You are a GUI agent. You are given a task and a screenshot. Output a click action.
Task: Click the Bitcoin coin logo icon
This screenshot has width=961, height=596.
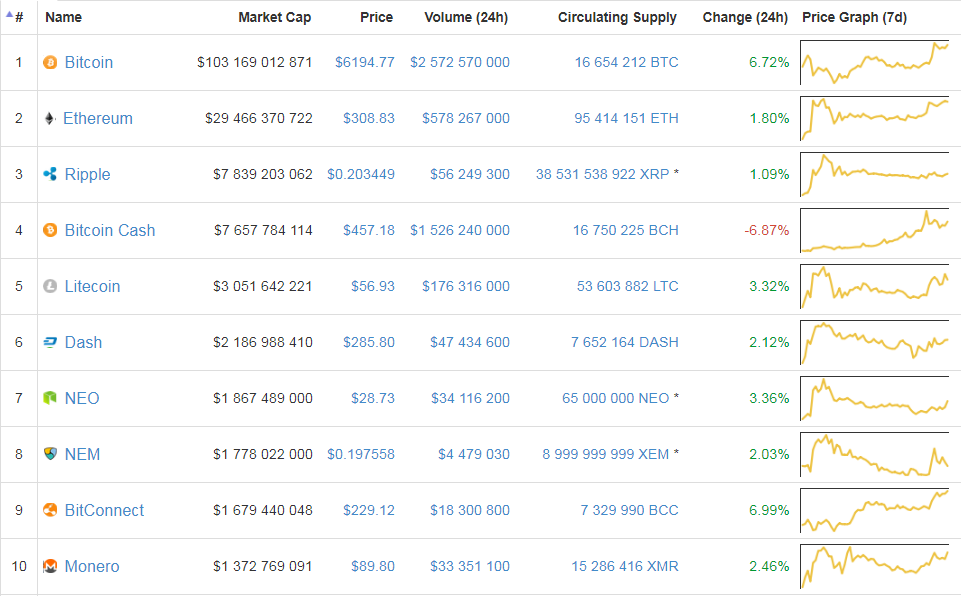click(50, 63)
